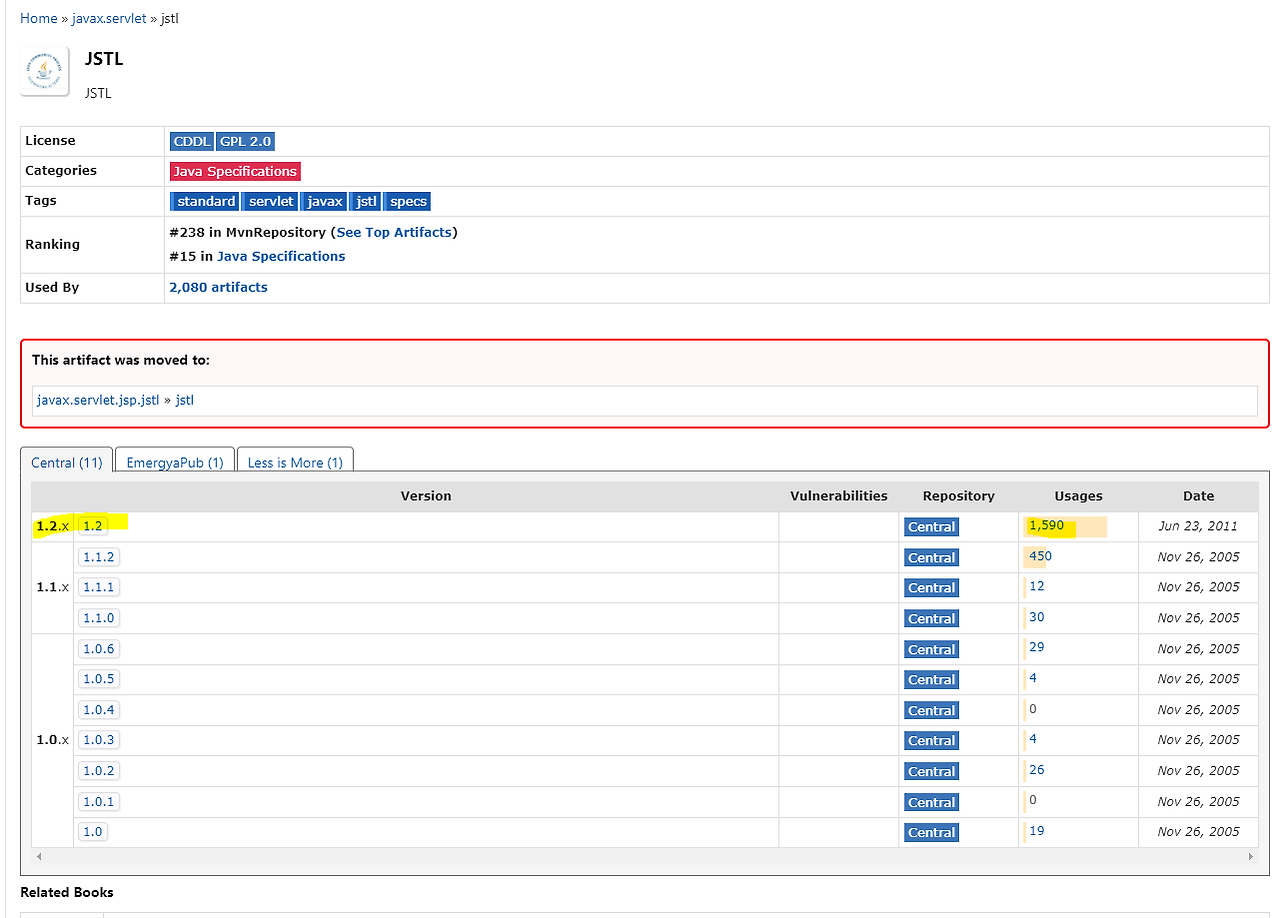This screenshot has height=918, width=1280.
Task: Follow the moved-to jstl artifact link
Action: pyautogui.click(x=185, y=400)
